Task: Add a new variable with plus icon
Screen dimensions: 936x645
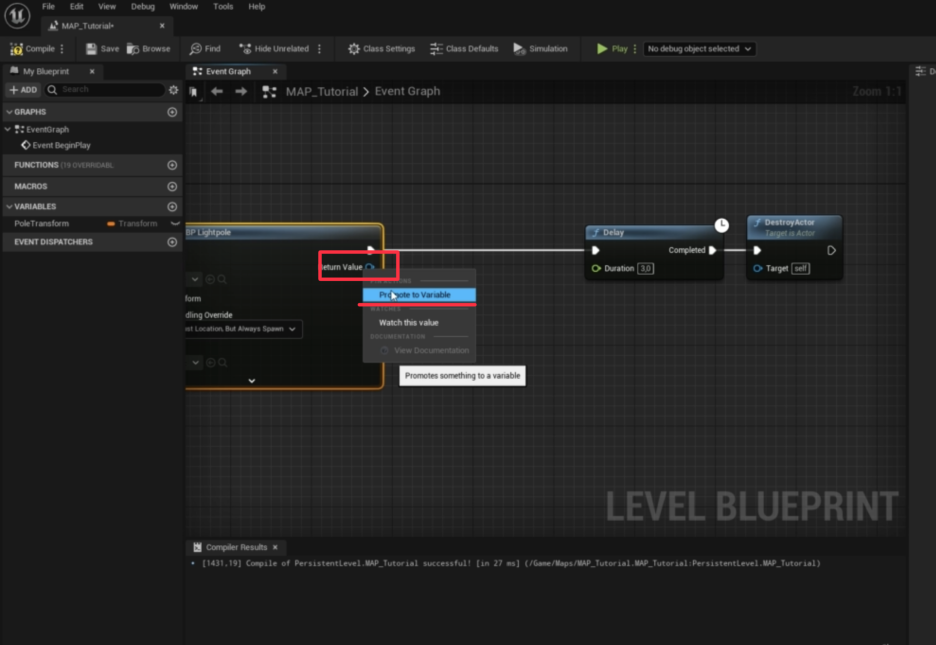Action: [x=172, y=206]
